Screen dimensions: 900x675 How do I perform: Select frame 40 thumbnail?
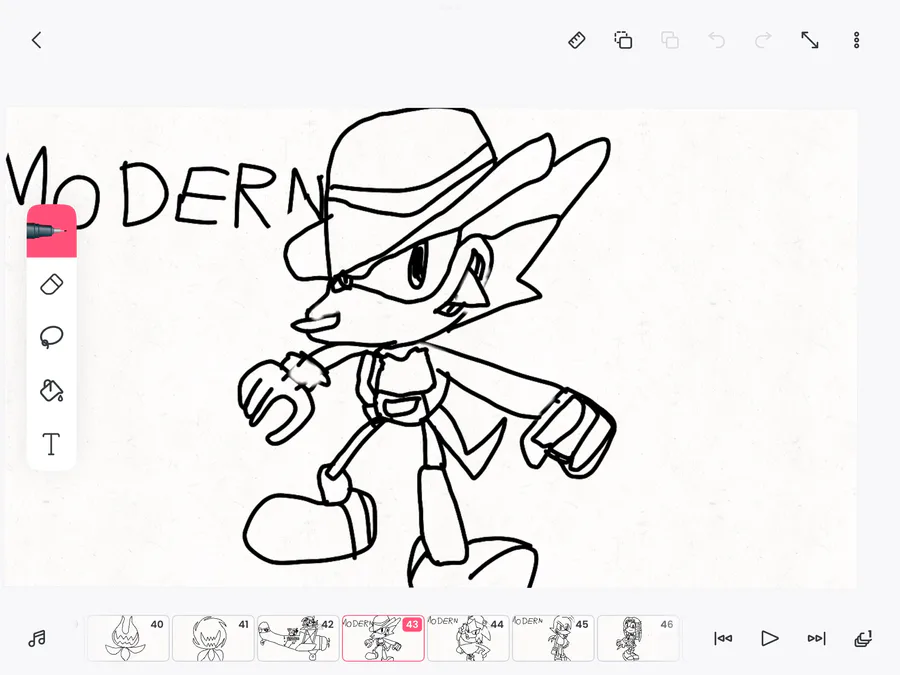click(128, 638)
